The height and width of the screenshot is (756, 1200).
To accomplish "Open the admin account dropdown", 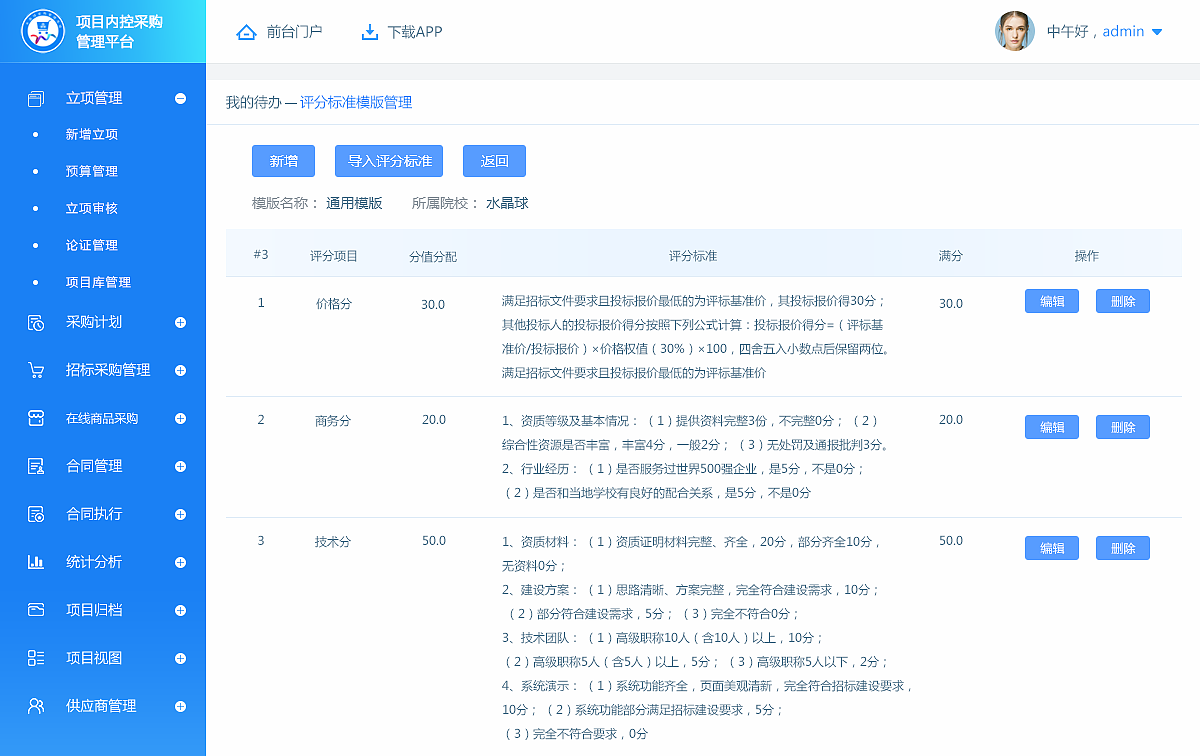I will (1157, 31).
